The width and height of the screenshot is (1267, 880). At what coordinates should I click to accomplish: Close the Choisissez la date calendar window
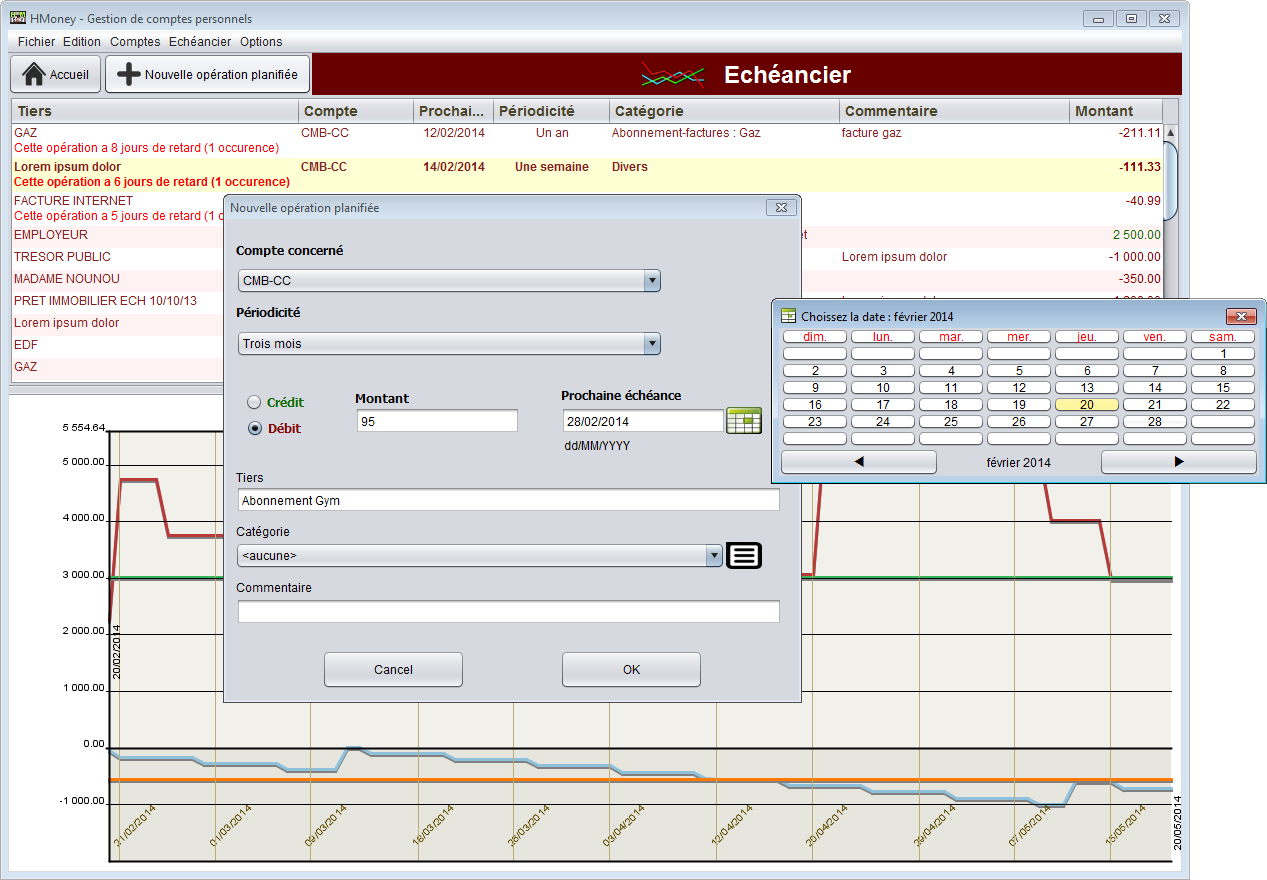click(1240, 316)
